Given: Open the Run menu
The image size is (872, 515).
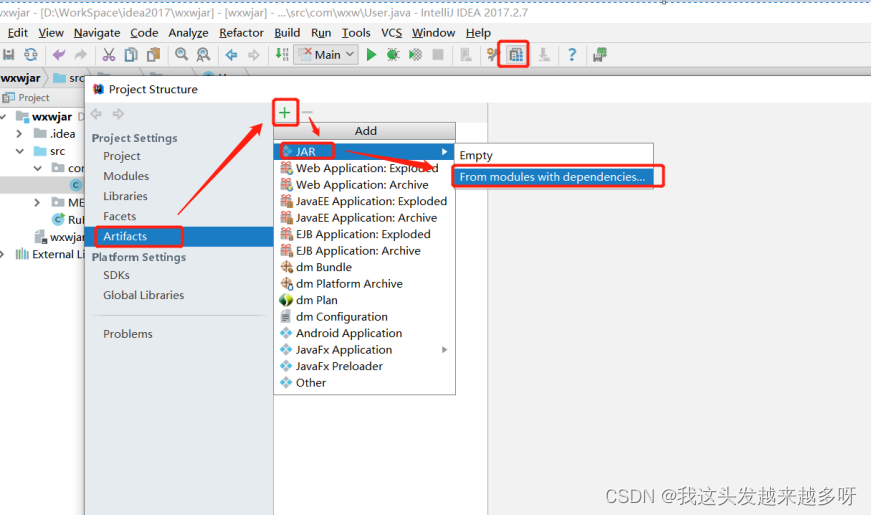Looking at the screenshot, I should (321, 33).
